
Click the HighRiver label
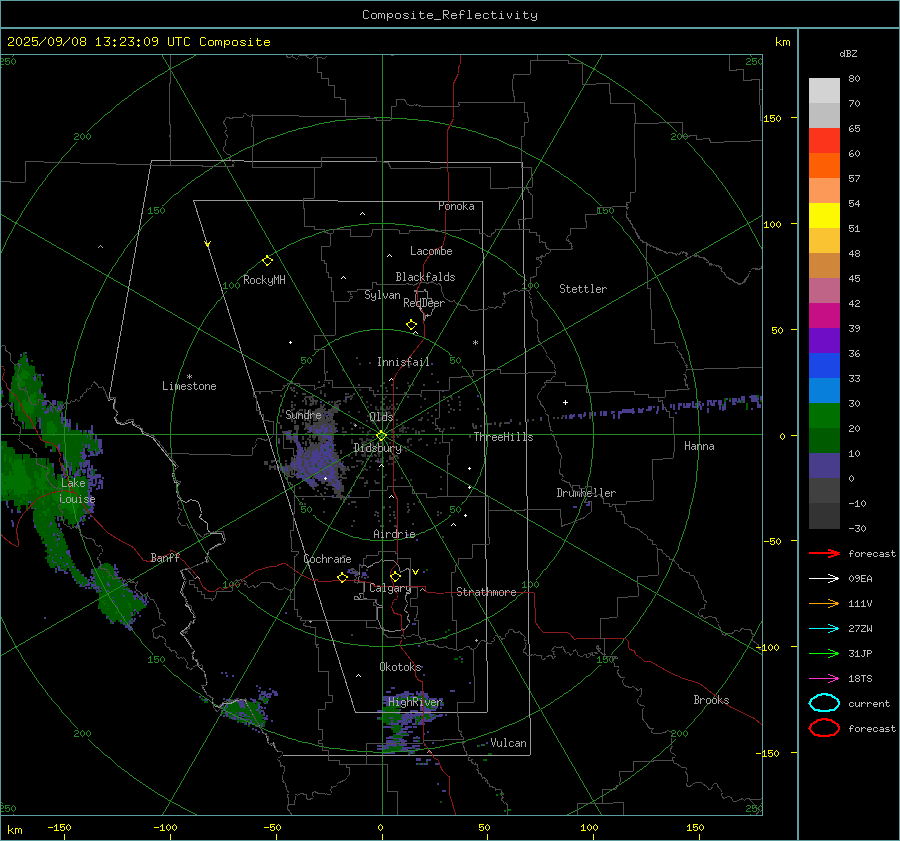tap(415, 702)
